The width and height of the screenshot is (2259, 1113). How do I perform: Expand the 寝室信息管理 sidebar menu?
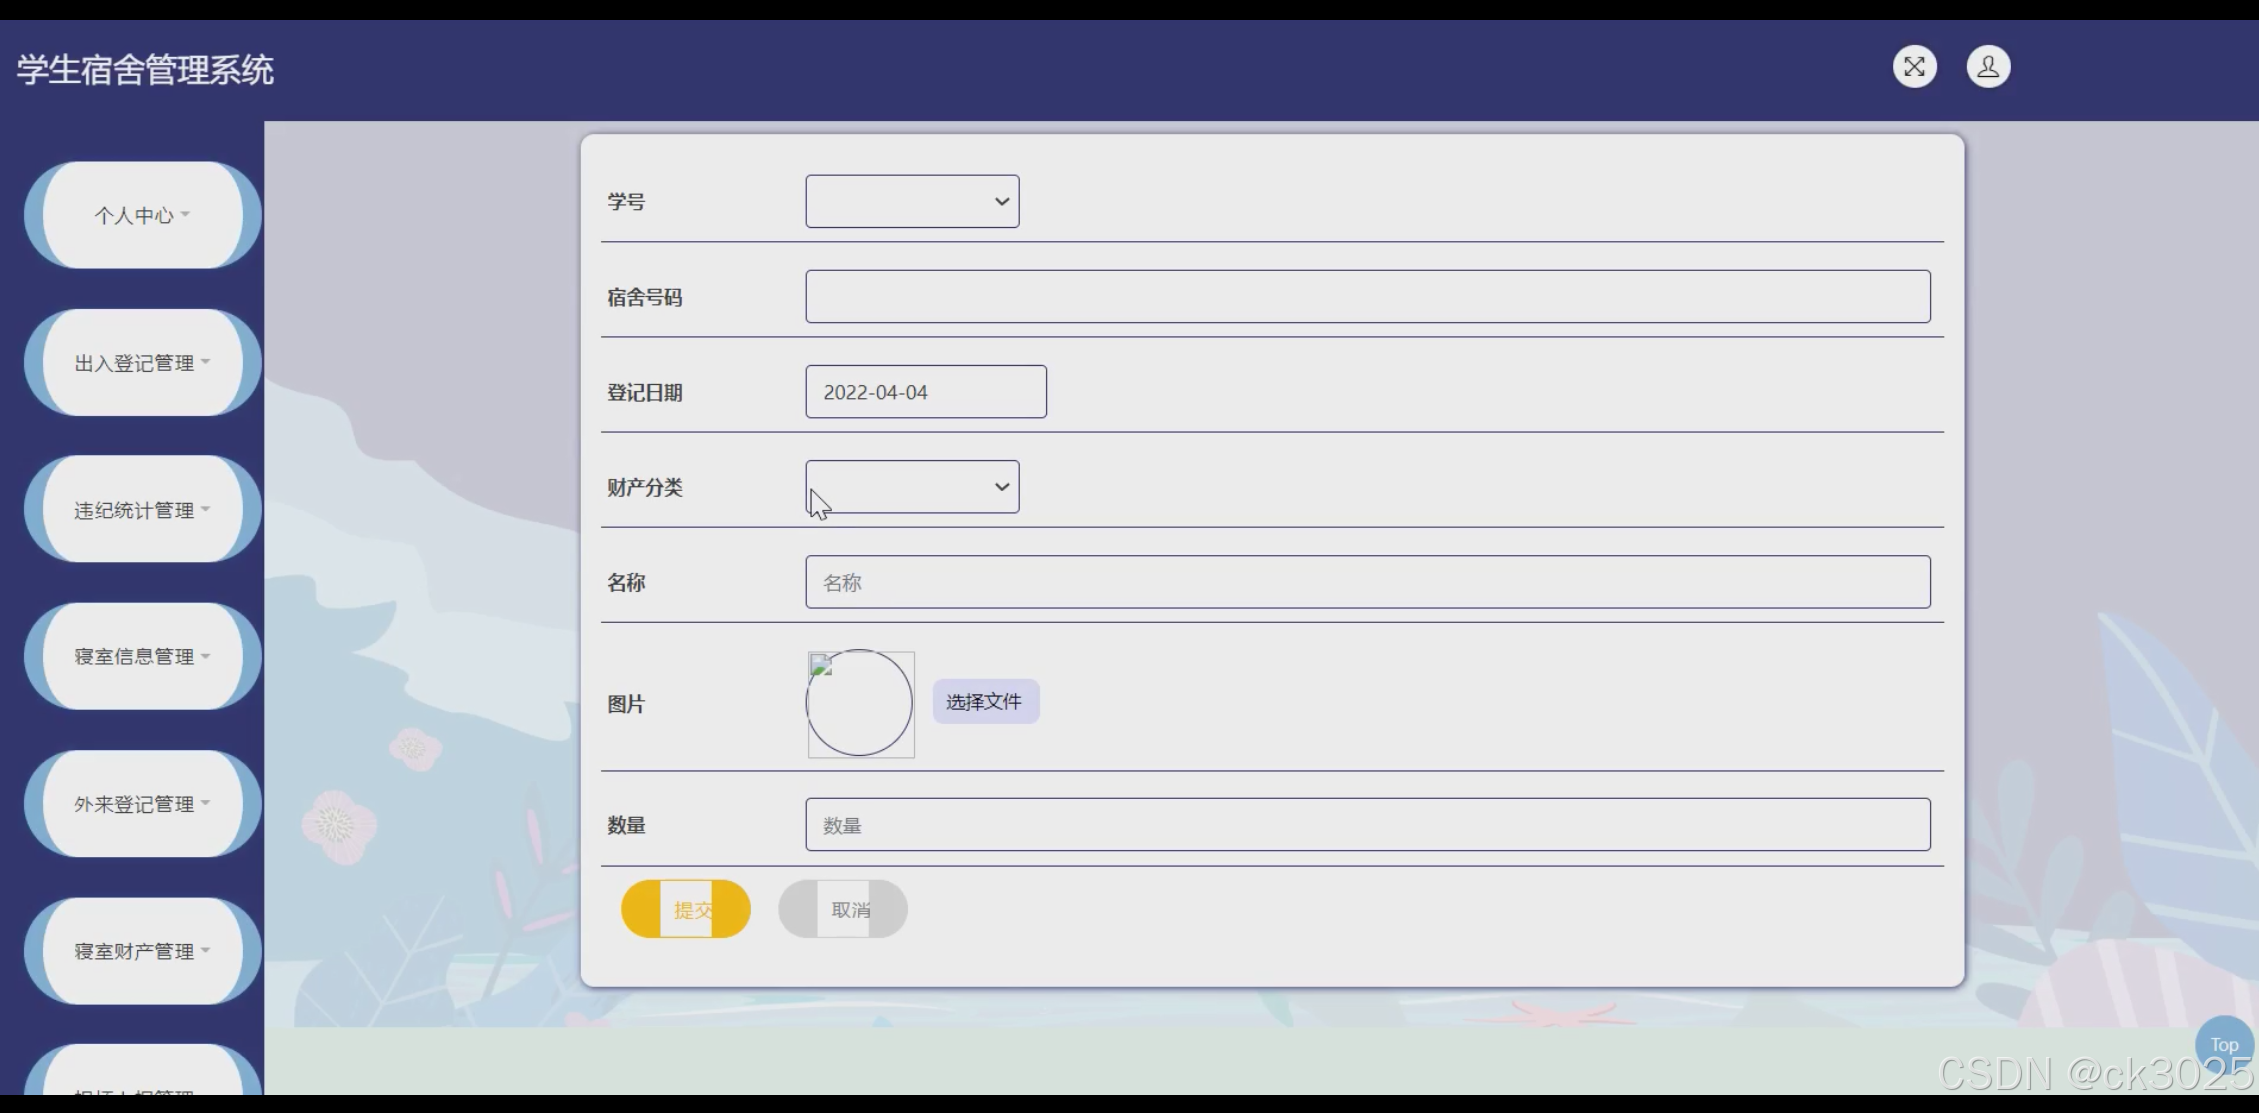(142, 657)
